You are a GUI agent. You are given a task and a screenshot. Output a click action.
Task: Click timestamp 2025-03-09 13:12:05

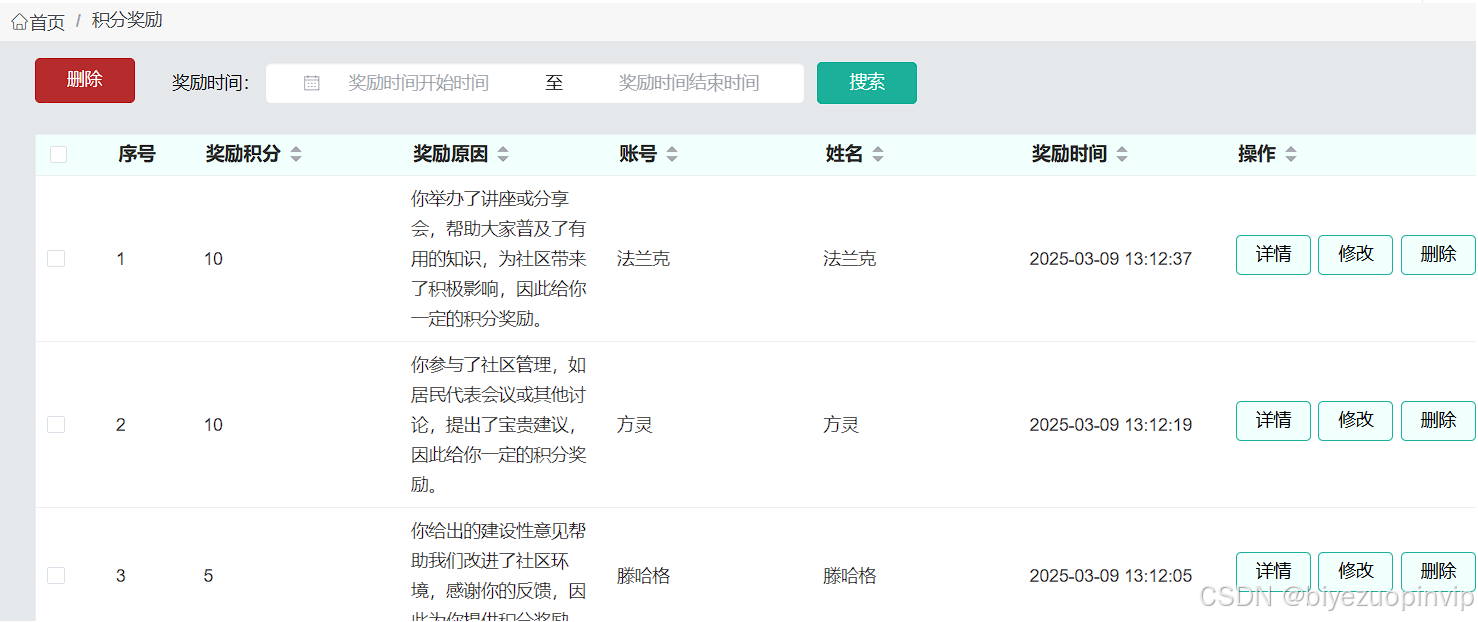[x=1111, y=576]
